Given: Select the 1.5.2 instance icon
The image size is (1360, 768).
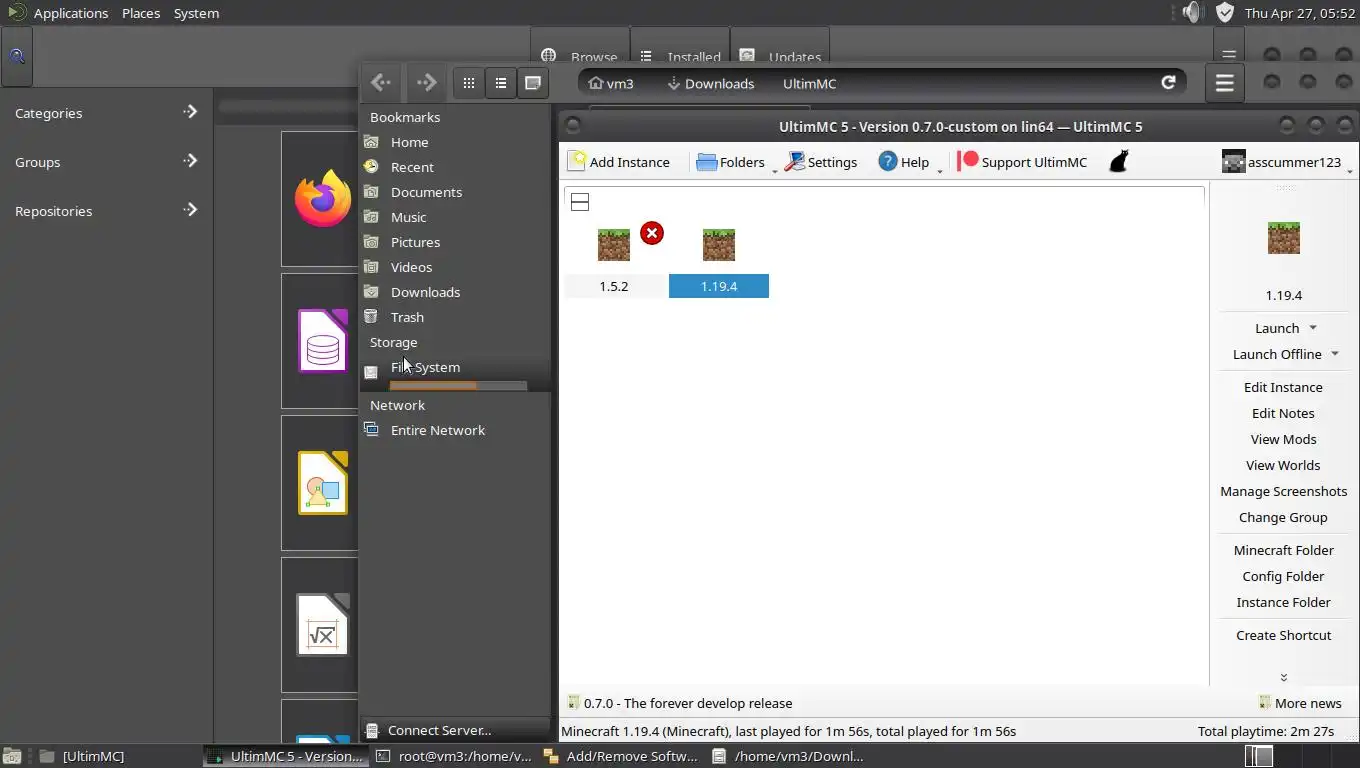Looking at the screenshot, I should 614,245.
